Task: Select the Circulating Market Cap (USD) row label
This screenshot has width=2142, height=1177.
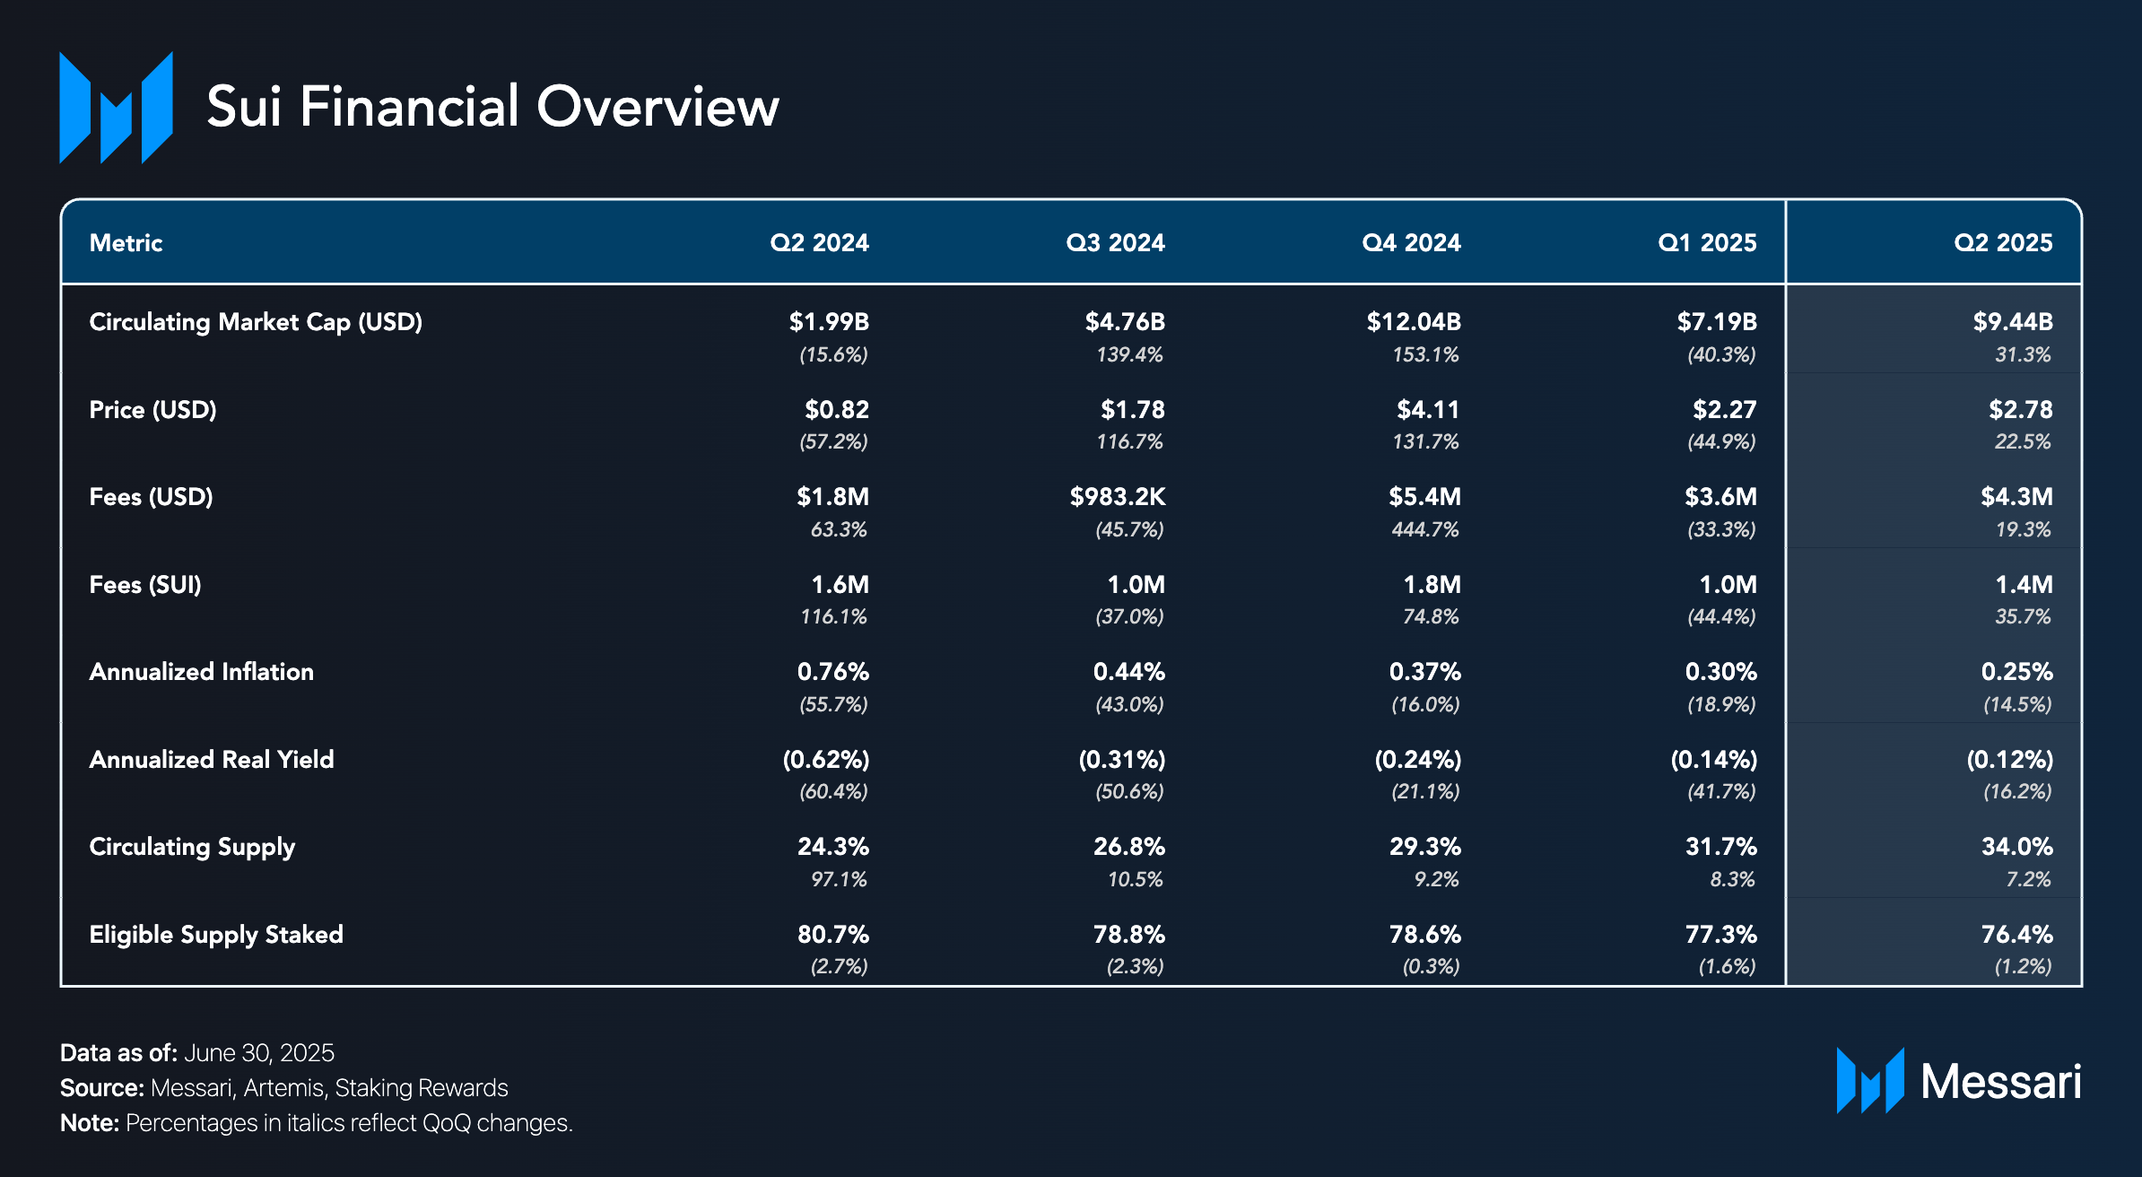Action: click(x=256, y=322)
